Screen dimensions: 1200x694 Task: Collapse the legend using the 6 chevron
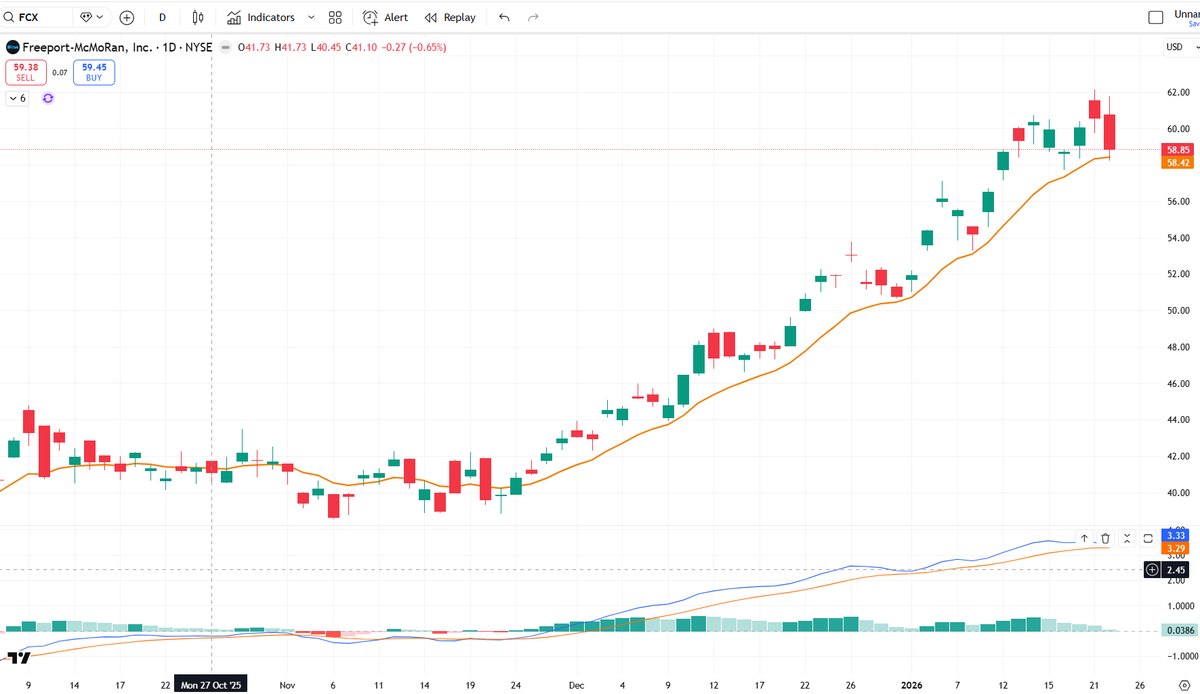(x=17, y=98)
